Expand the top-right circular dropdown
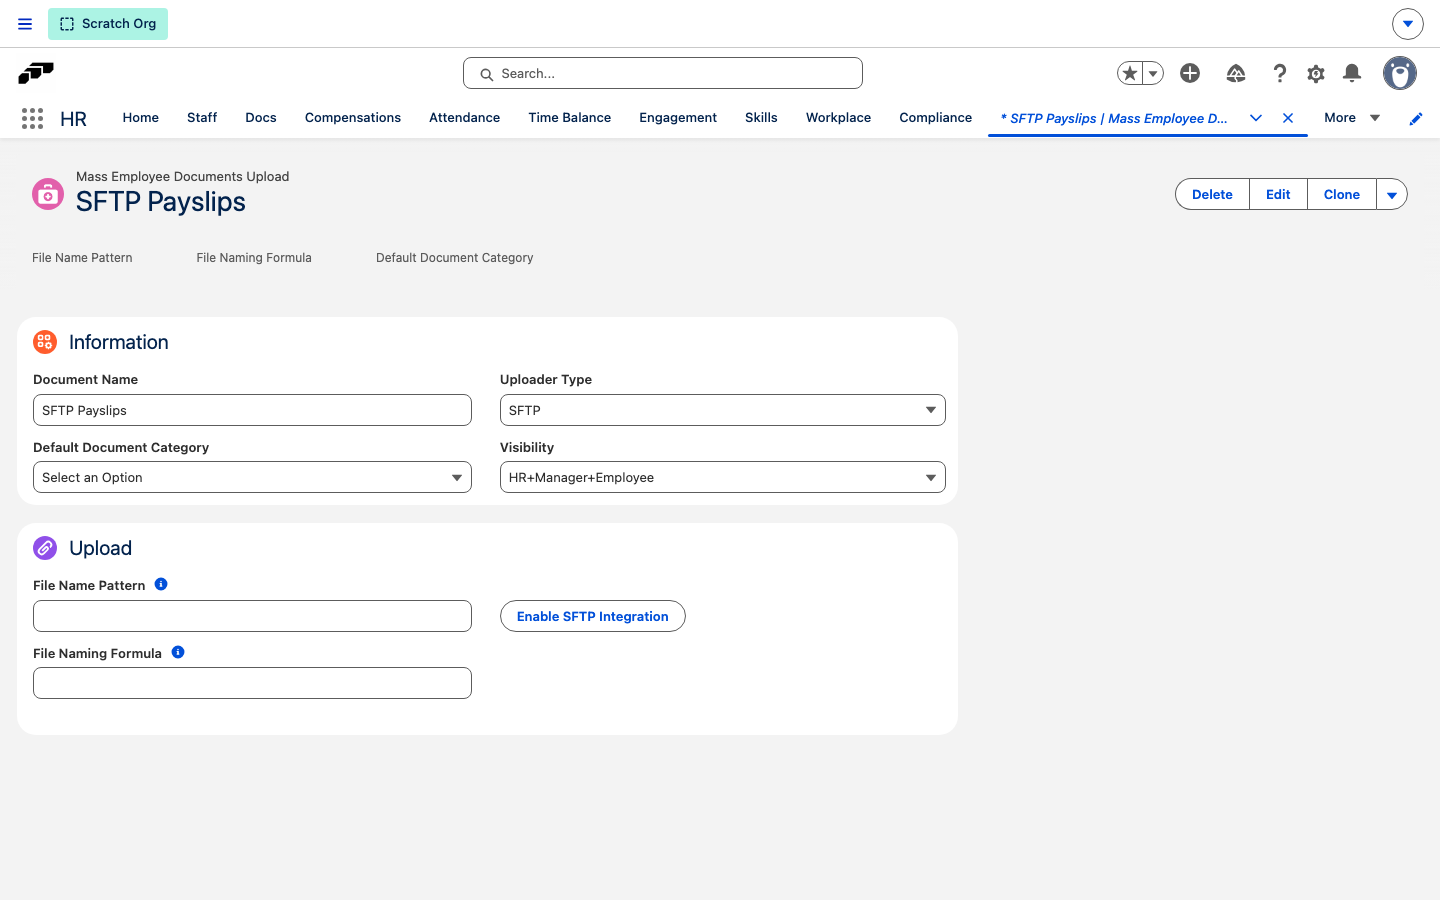1440x900 pixels. (1408, 24)
